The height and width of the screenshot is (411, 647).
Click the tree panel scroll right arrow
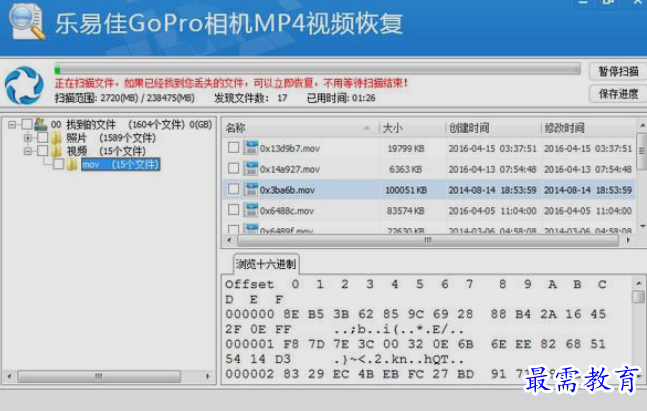208,376
